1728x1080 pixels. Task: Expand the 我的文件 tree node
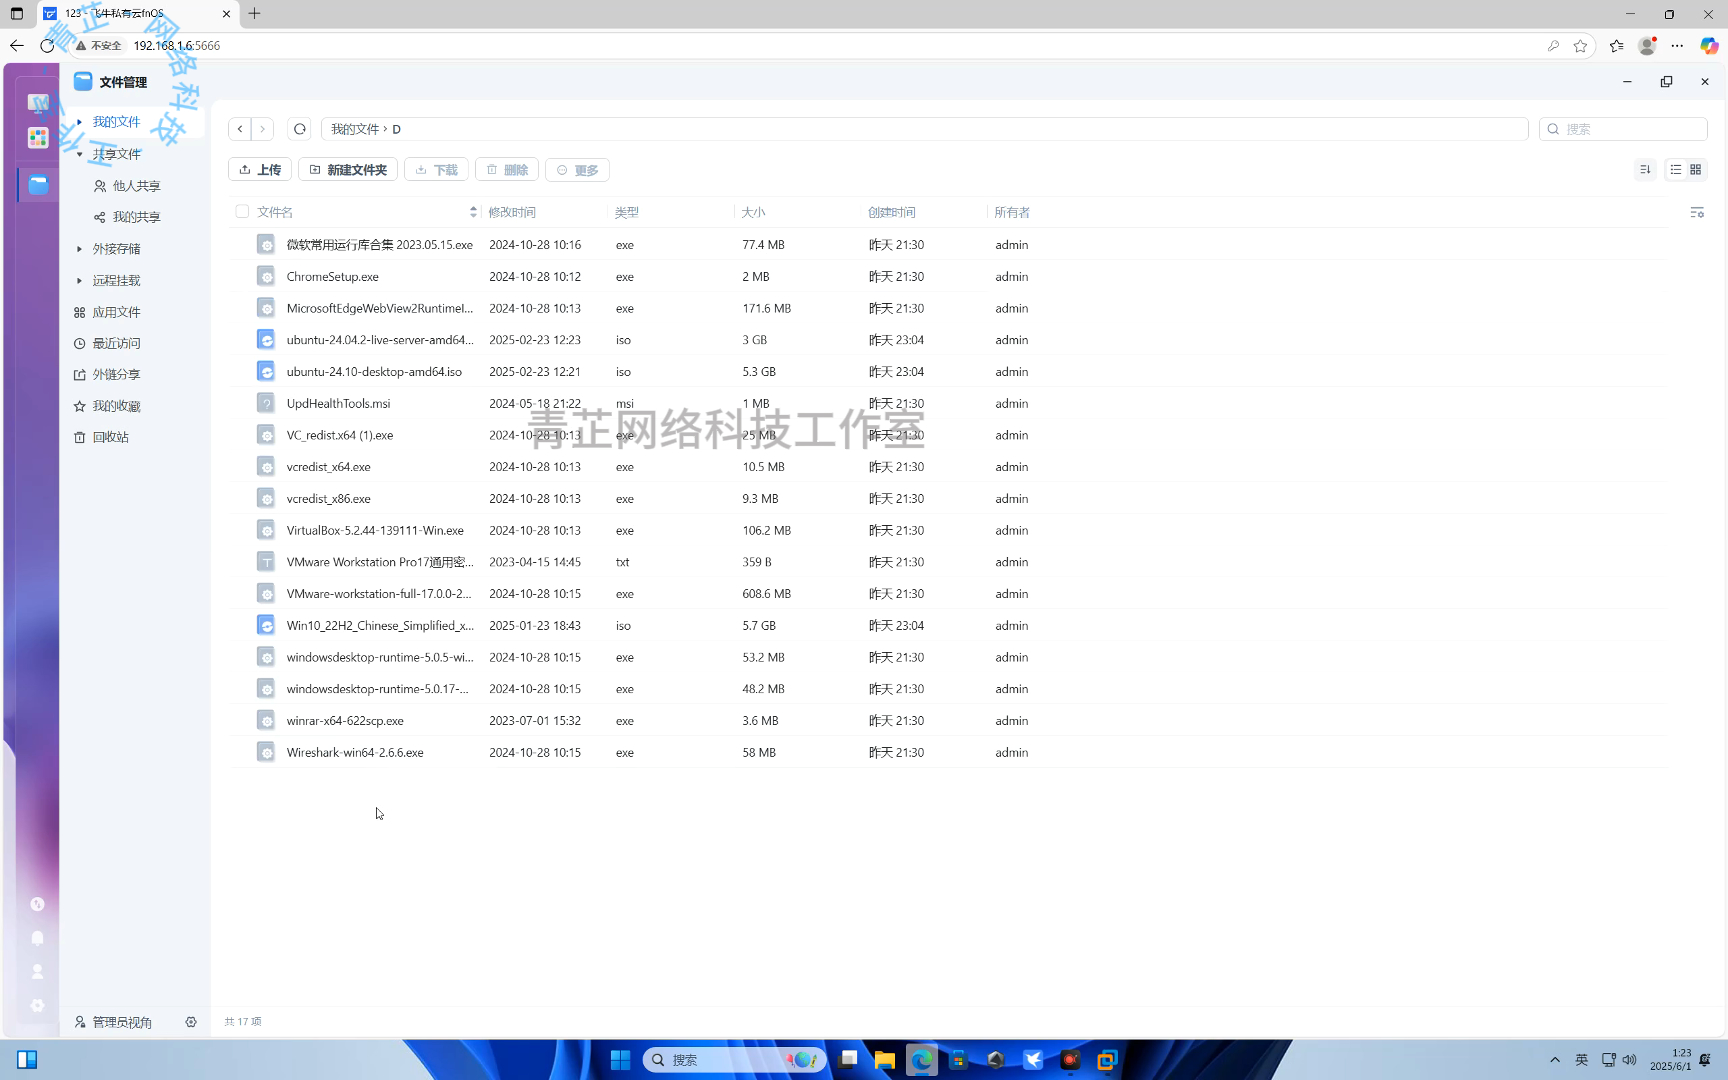pyautogui.click(x=79, y=122)
